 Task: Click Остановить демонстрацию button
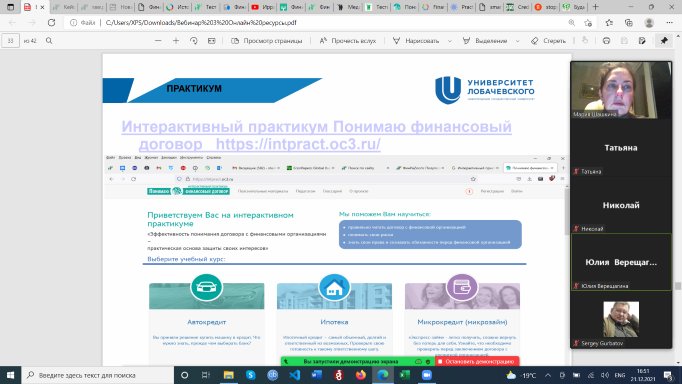click(x=476, y=361)
